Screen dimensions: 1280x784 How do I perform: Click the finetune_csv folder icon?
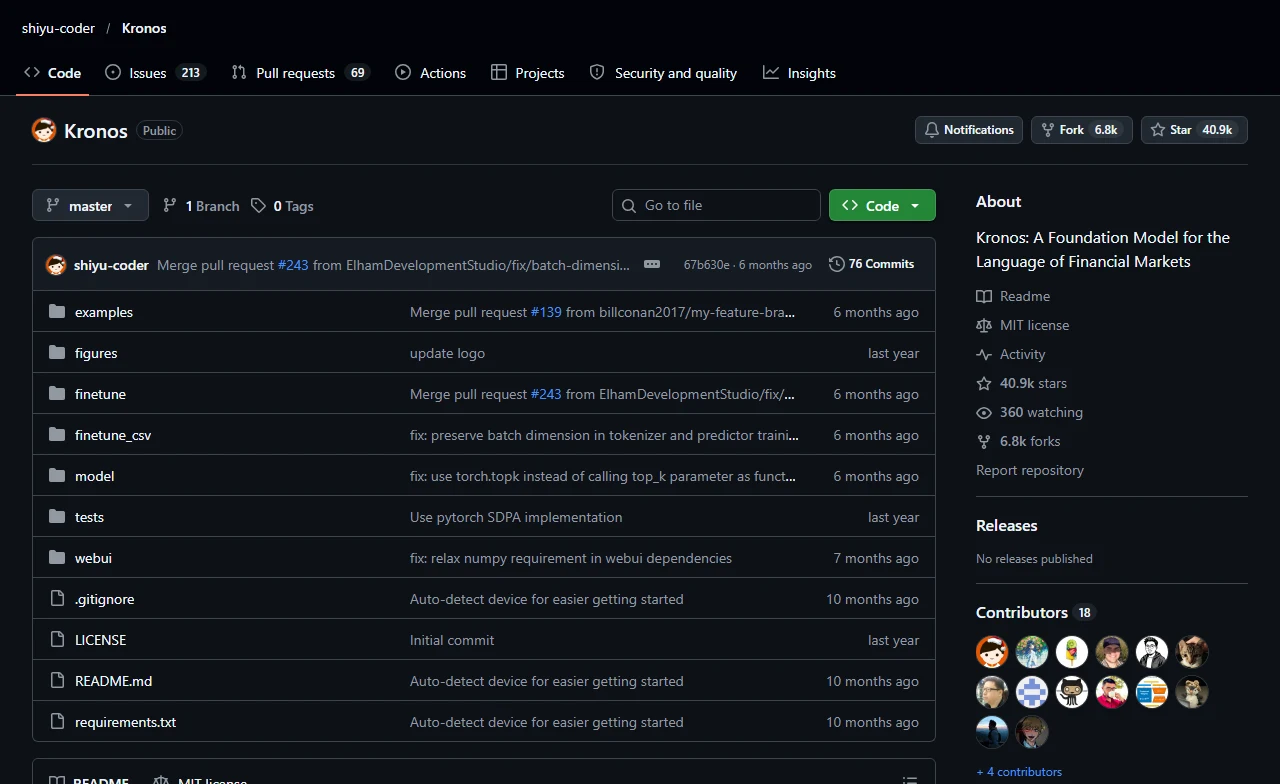57,435
